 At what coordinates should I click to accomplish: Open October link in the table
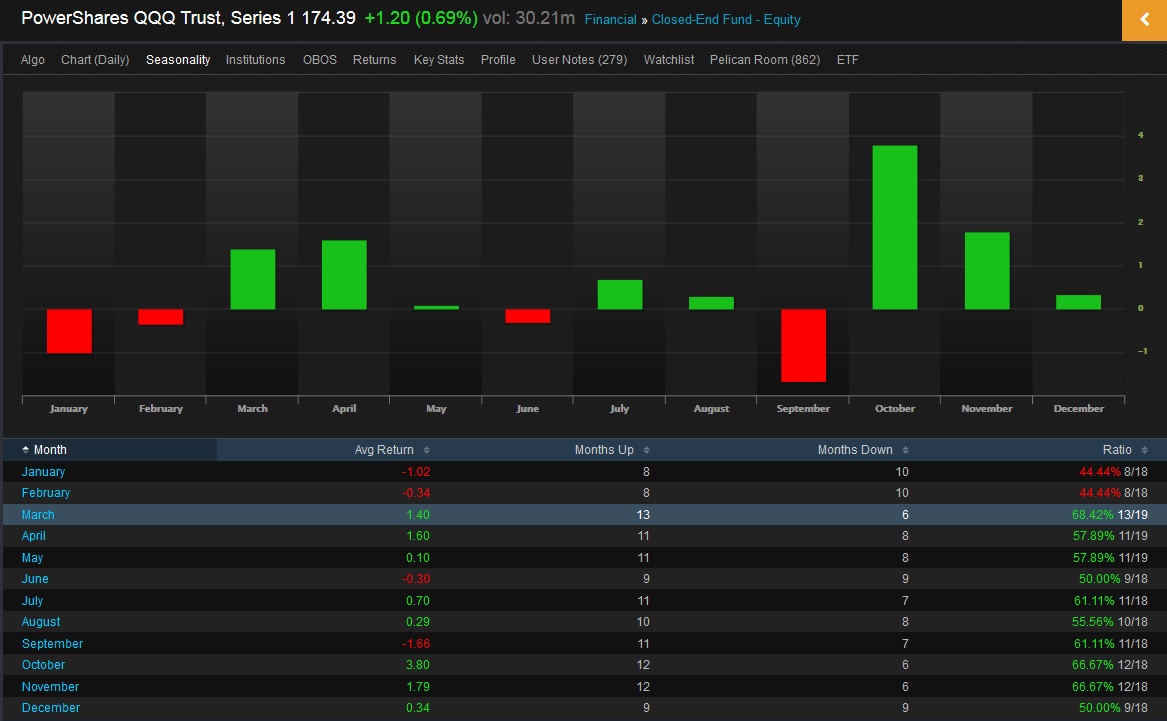coord(43,664)
